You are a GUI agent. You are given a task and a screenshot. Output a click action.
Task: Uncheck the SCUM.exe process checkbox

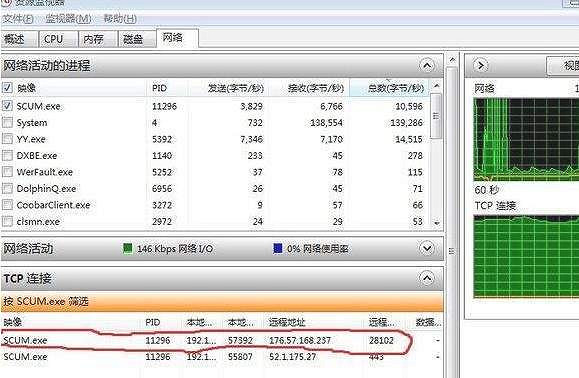coord(7,106)
